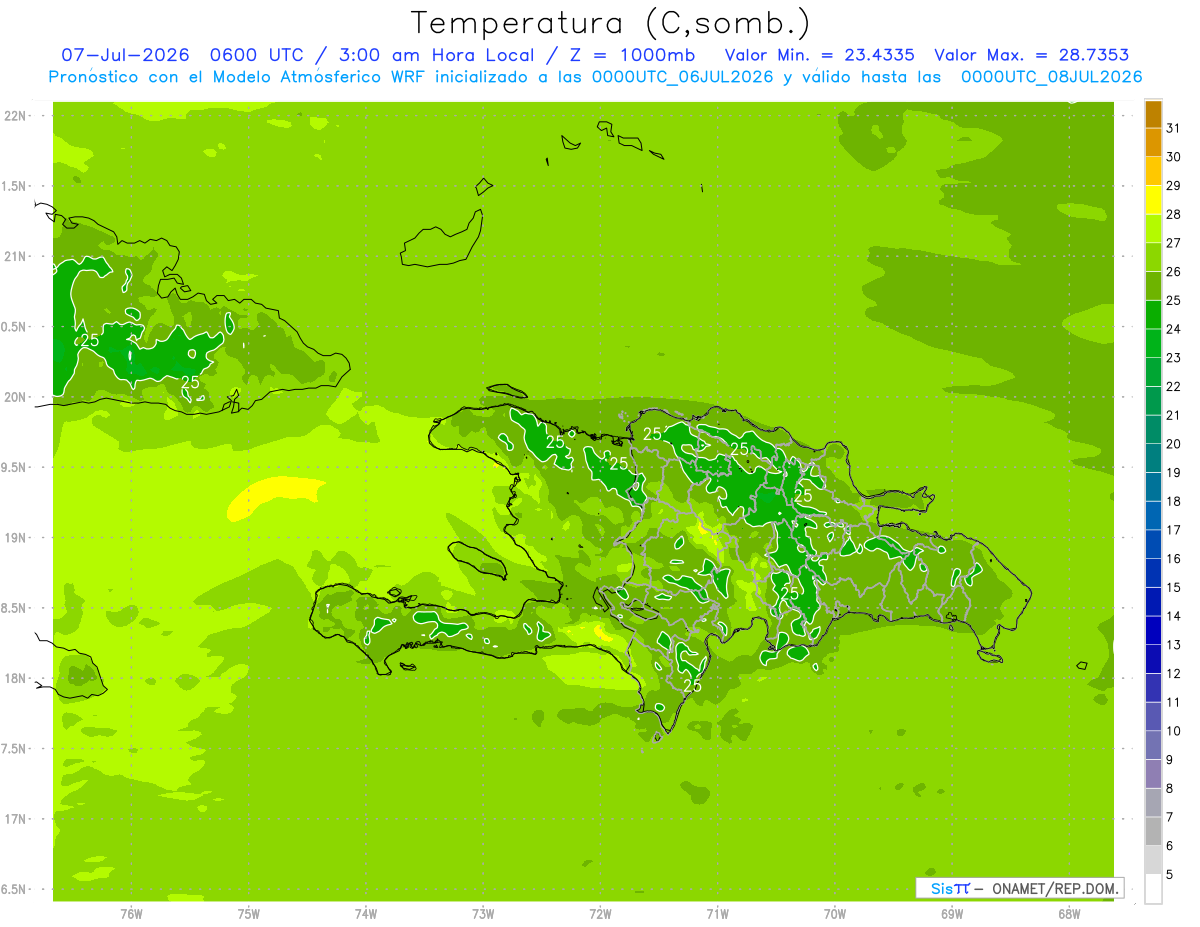Pick the dark blue legend swatch between 13 and 14
This screenshot has height=927, width=1200.
pyautogui.click(x=1153, y=631)
